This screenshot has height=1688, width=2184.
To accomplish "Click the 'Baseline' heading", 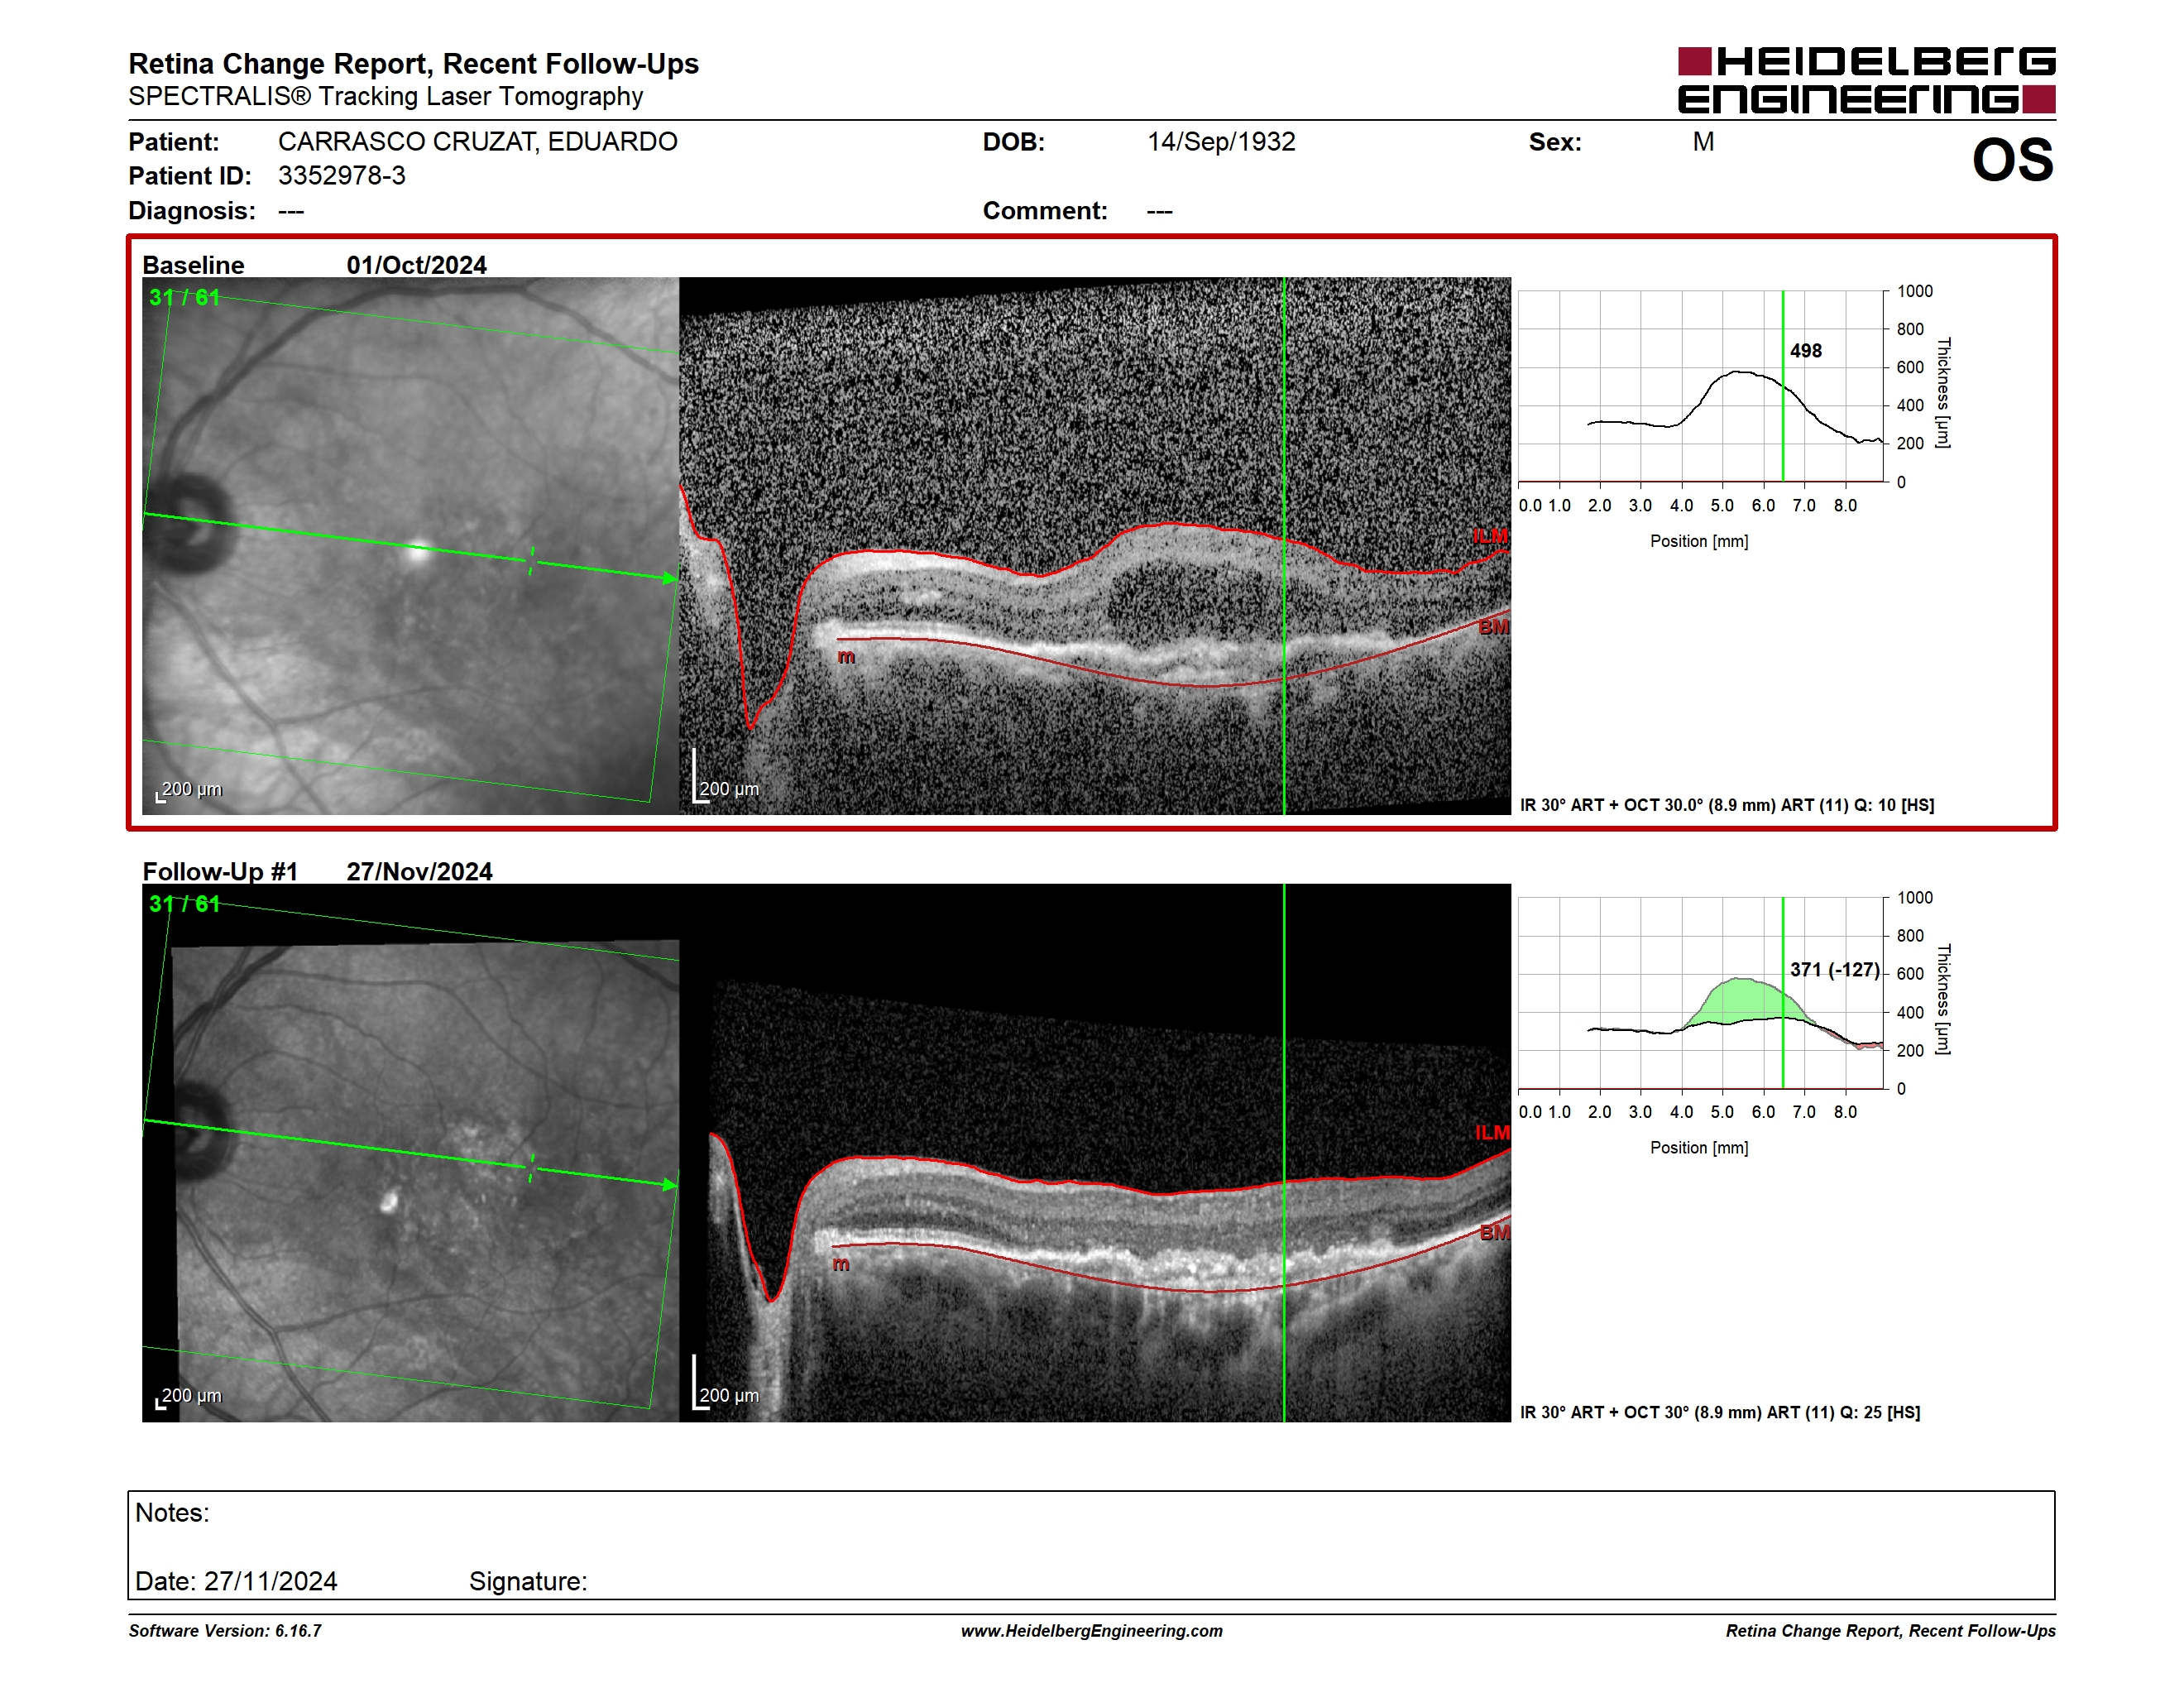I will [193, 265].
